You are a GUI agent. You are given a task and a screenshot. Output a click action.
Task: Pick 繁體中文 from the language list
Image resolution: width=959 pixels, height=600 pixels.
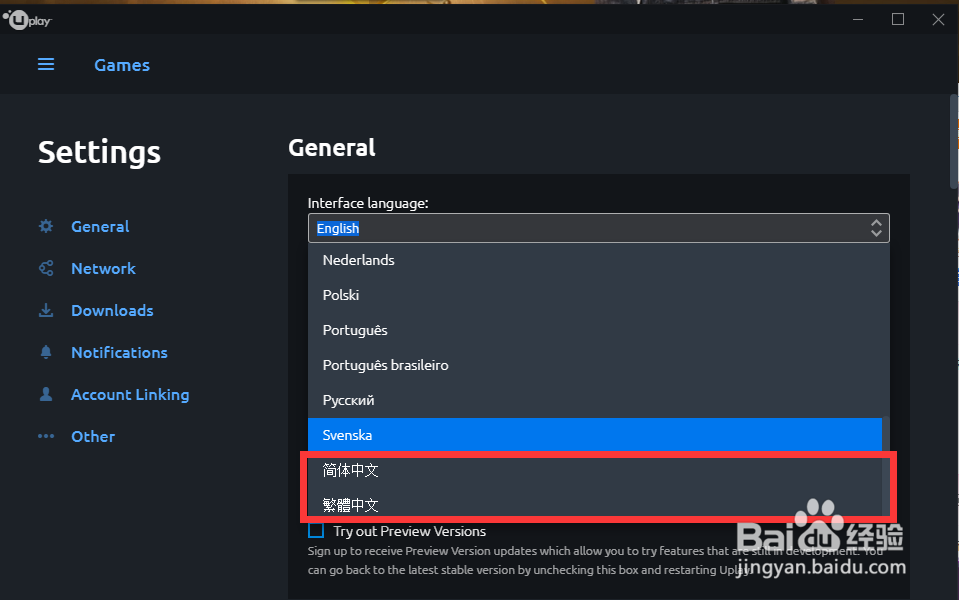tap(350, 505)
